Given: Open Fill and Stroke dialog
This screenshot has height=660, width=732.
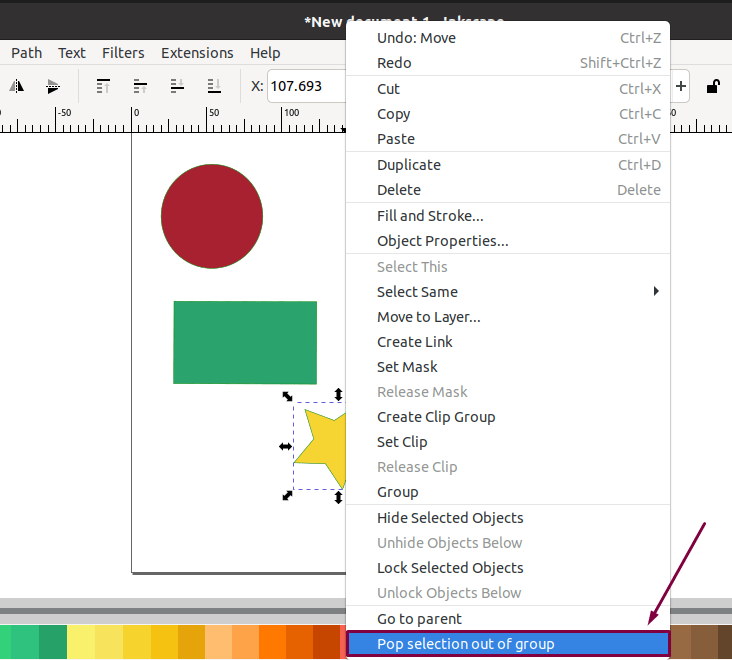Looking at the screenshot, I should pyautogui.click(x=508, y=216).
